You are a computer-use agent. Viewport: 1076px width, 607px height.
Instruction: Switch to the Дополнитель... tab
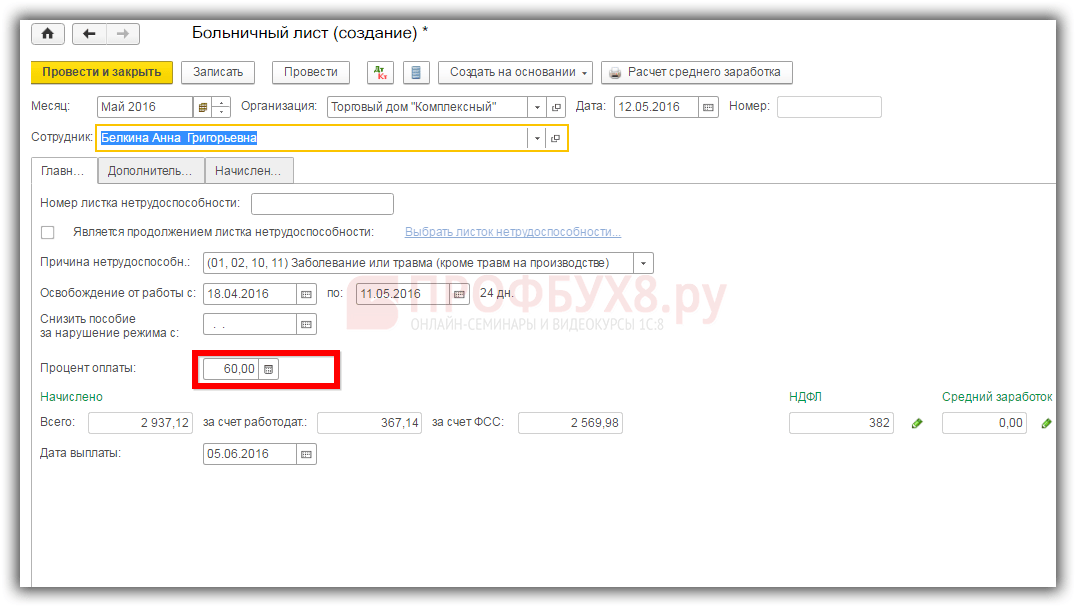click(151, 171)
